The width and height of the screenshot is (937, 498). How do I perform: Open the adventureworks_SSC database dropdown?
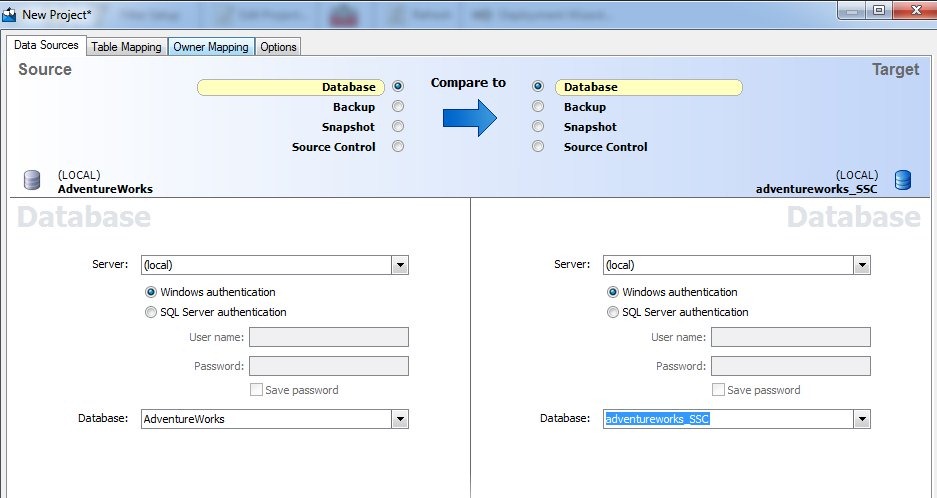click(x=861, y=419)
